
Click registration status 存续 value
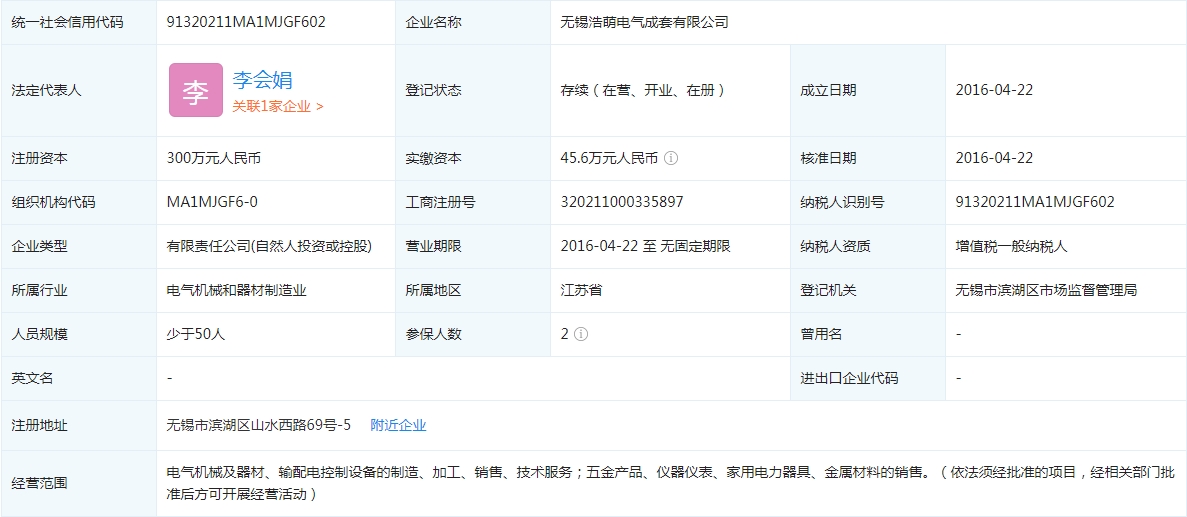642,90
